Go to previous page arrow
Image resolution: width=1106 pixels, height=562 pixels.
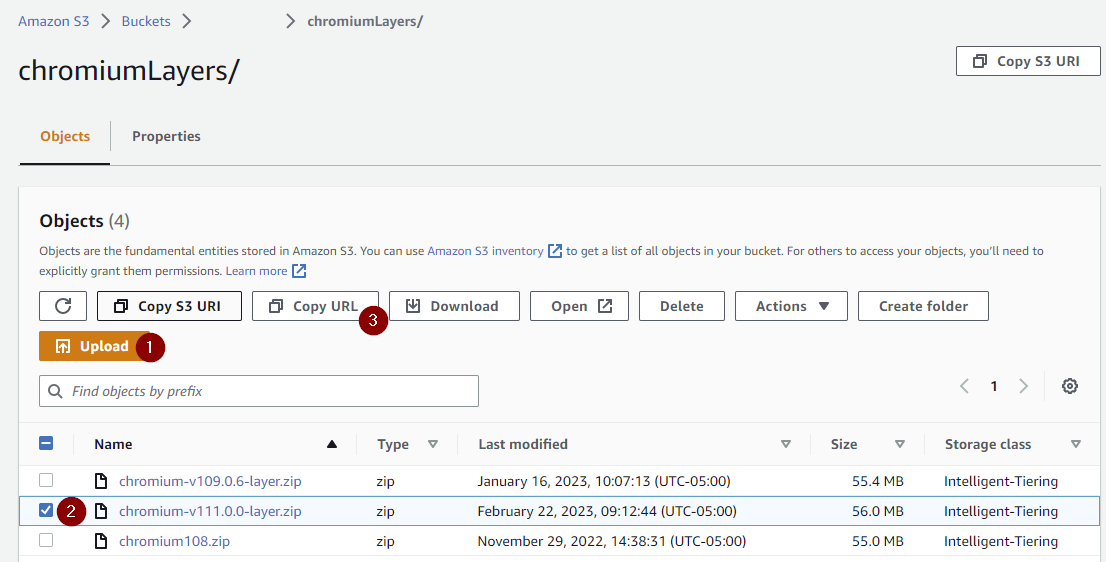click(x=964, y=386)
